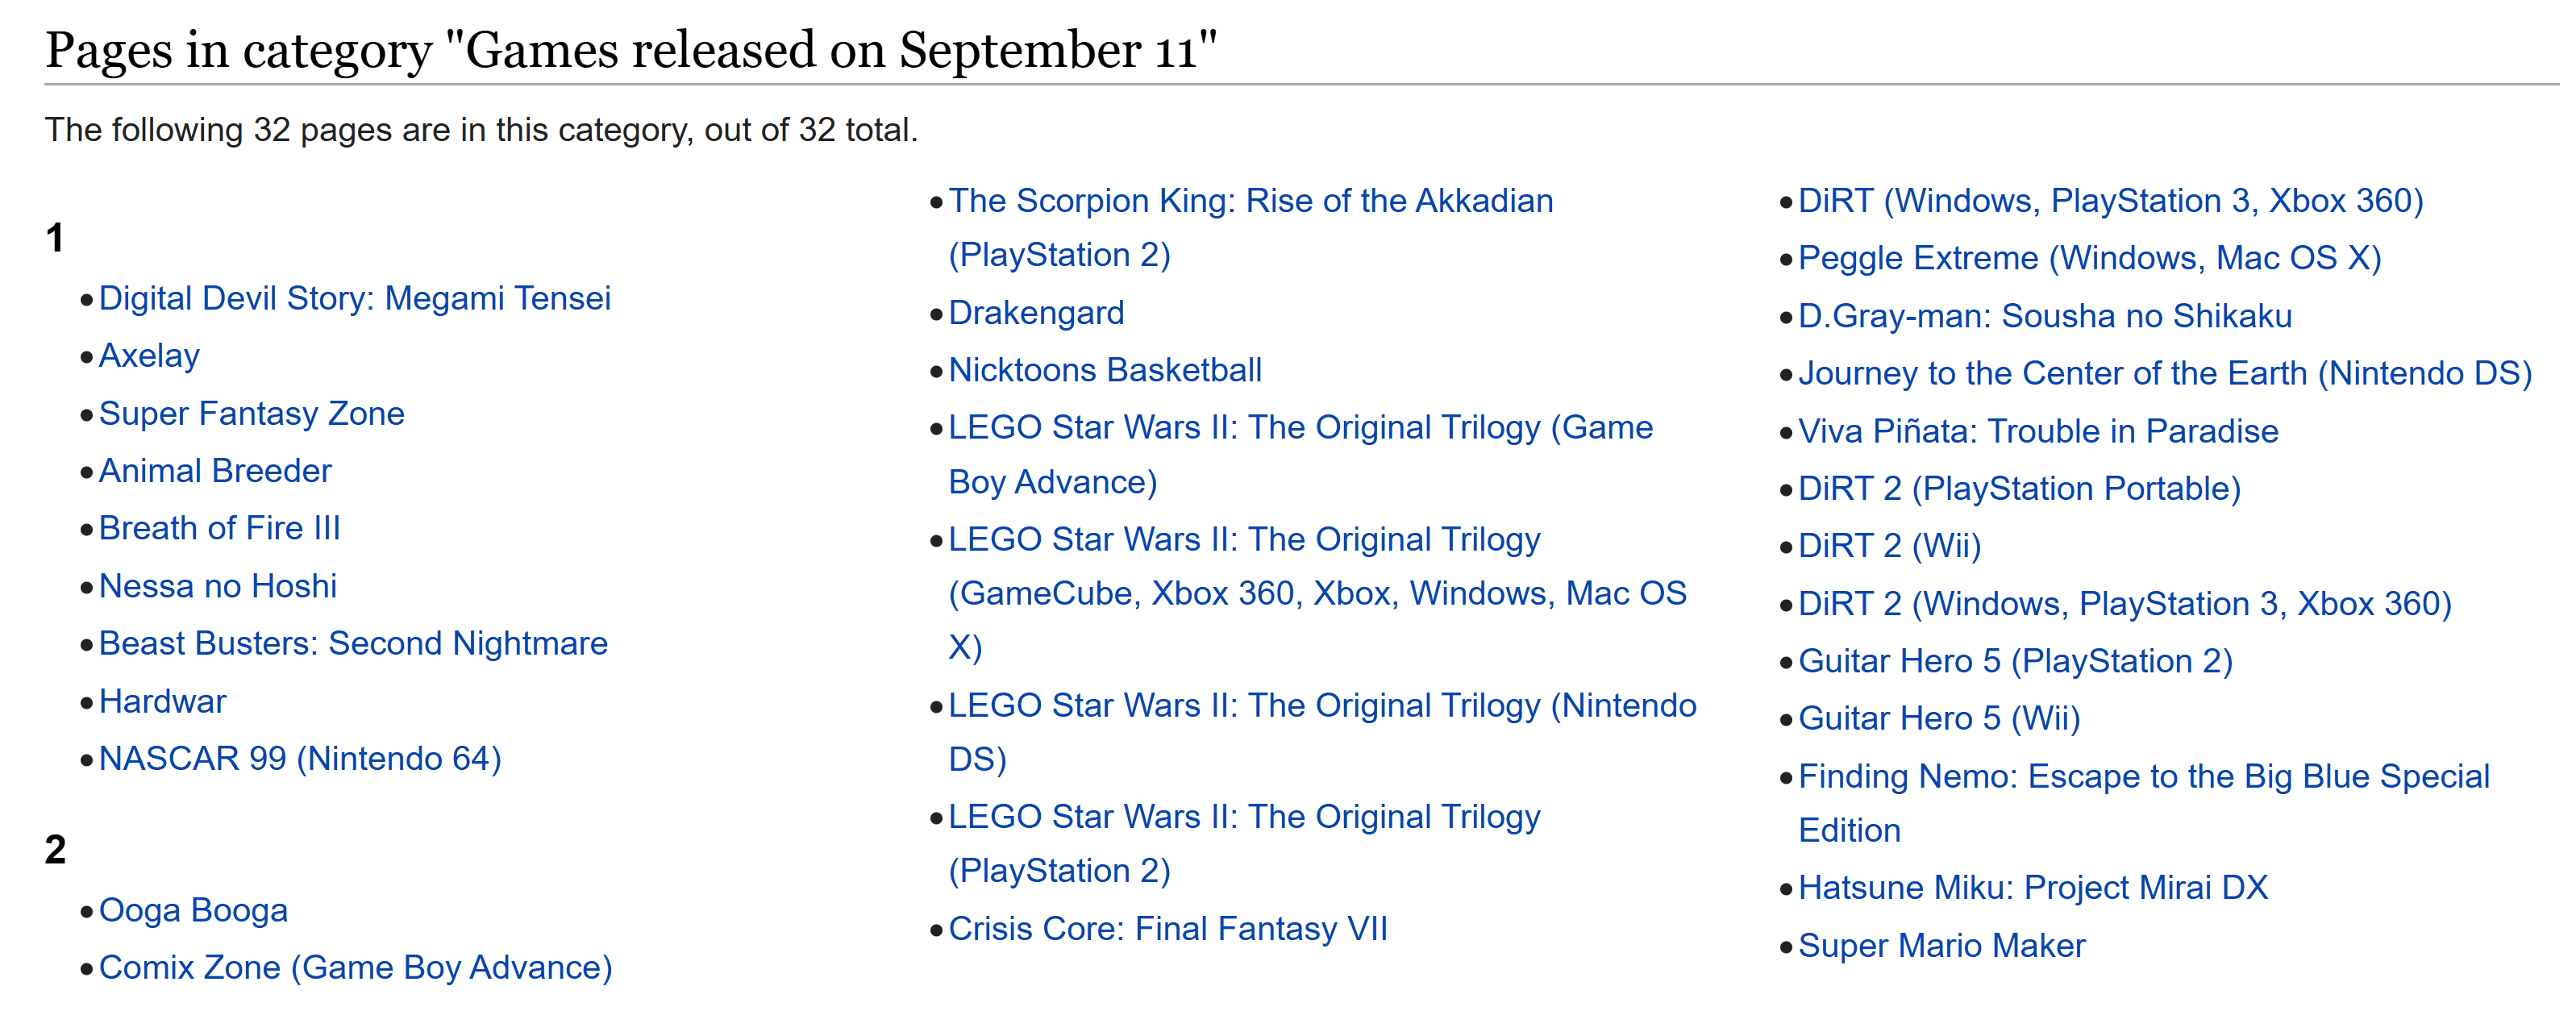Go to Super Fantasy Zone article
This screenshot has width=2576, height=1011.
coord(251,413)
